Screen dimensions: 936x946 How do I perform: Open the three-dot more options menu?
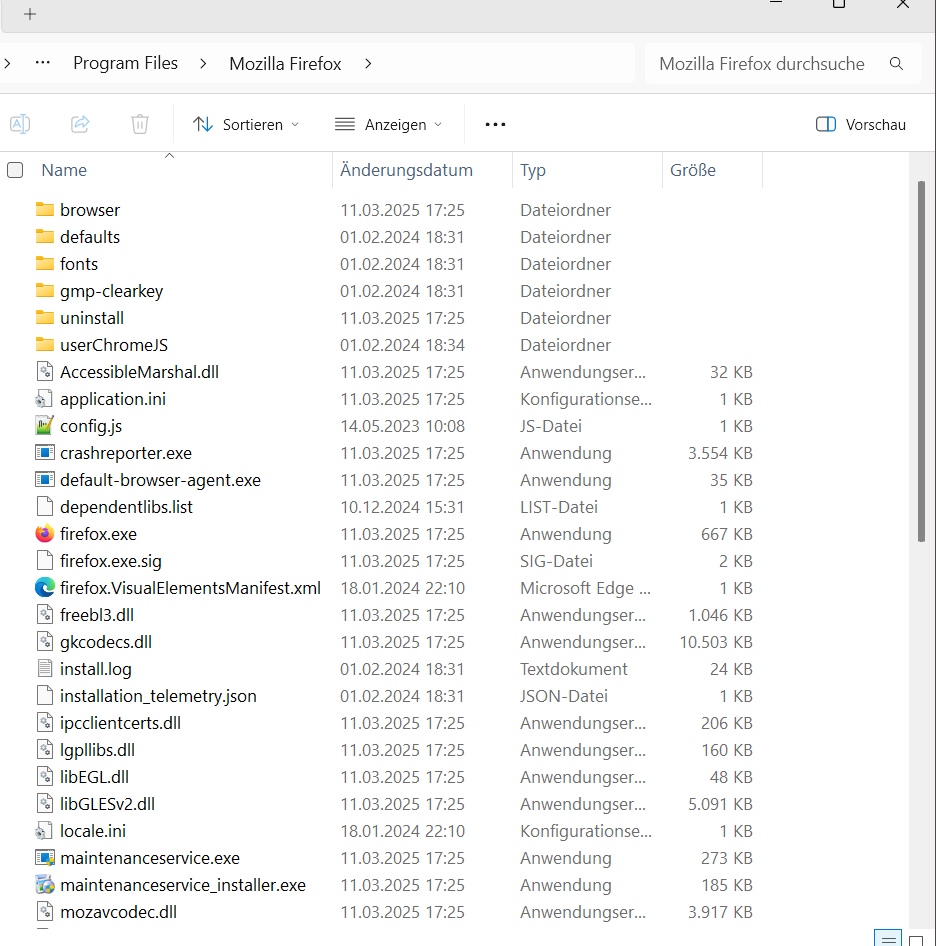coord(495,124)
